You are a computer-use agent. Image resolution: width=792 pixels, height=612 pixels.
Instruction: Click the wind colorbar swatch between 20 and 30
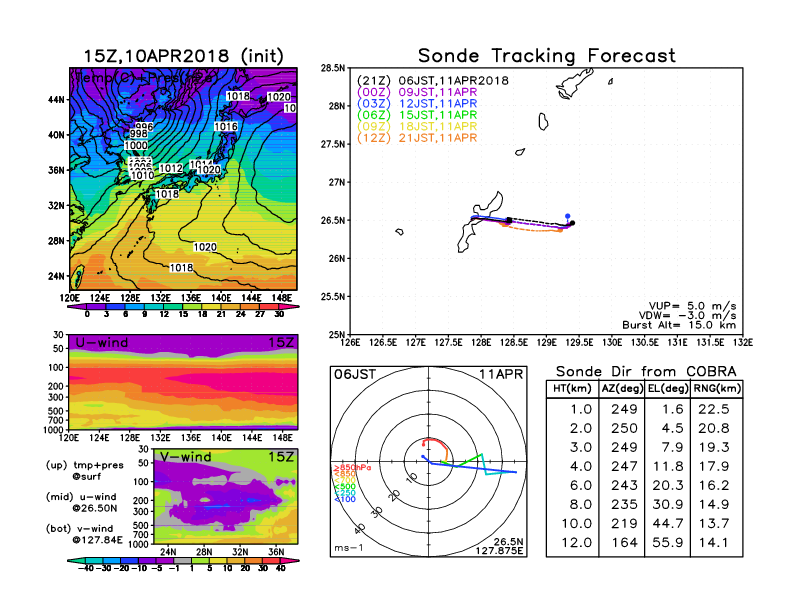pos(254,560)
